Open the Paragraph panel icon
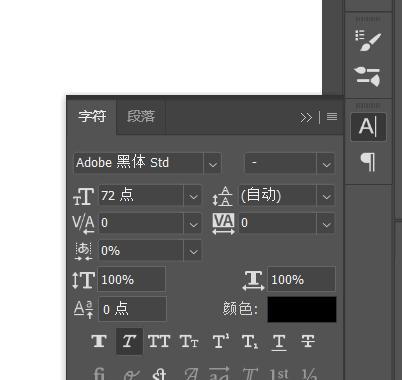This screenshot has width=402, height=380. click(368, 162)
